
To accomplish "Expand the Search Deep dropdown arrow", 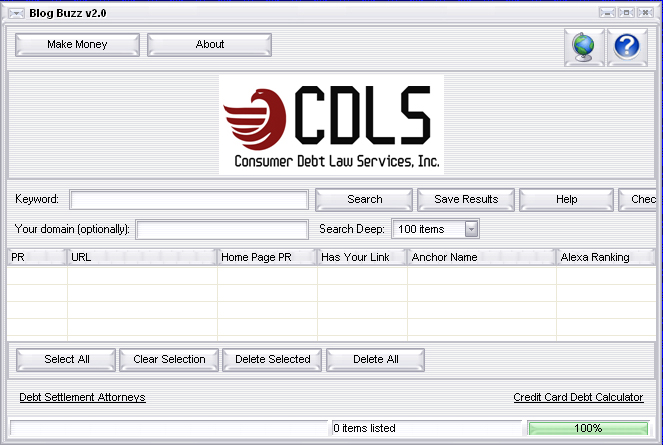I will point(471,229).
